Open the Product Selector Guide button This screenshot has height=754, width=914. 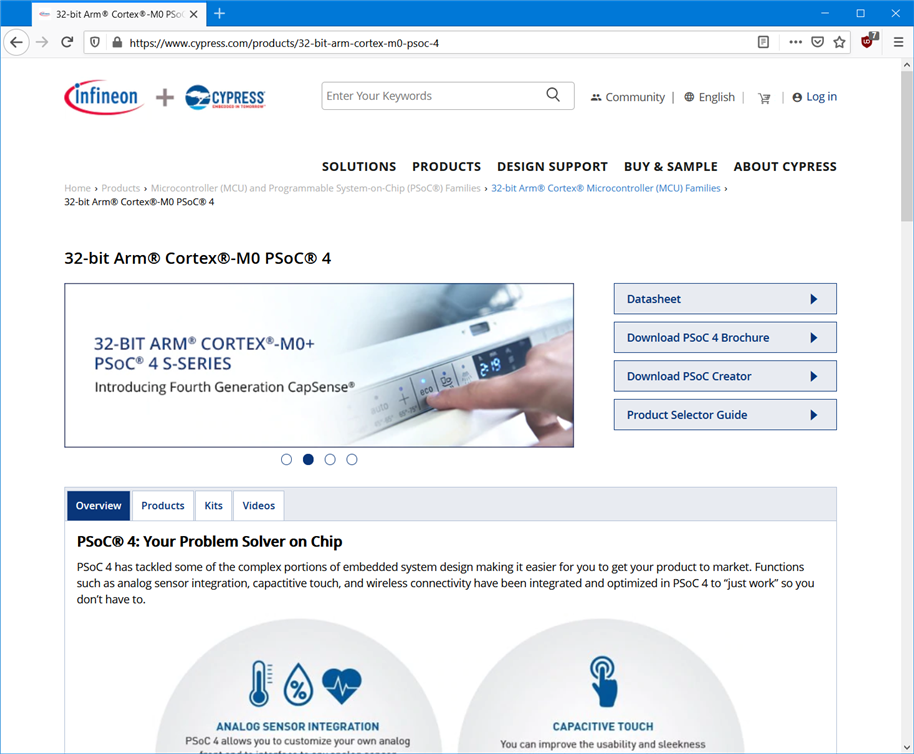pyautogui.click(x=725, y=414)
